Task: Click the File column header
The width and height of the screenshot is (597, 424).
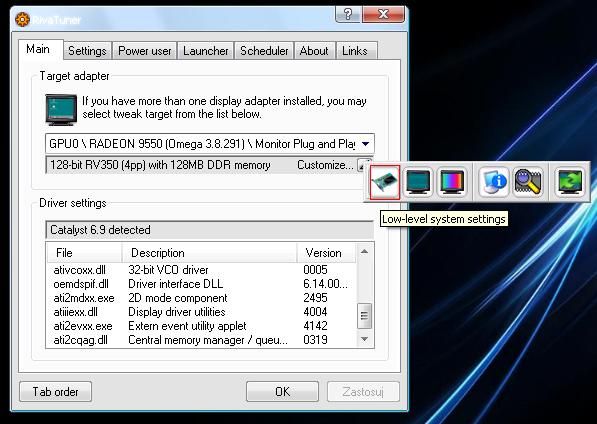Action: [85, 253]
